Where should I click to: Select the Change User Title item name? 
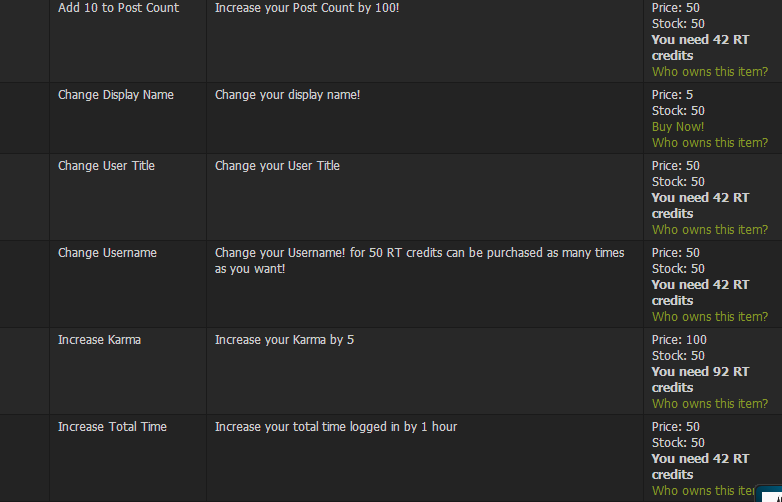pos(106,166)
